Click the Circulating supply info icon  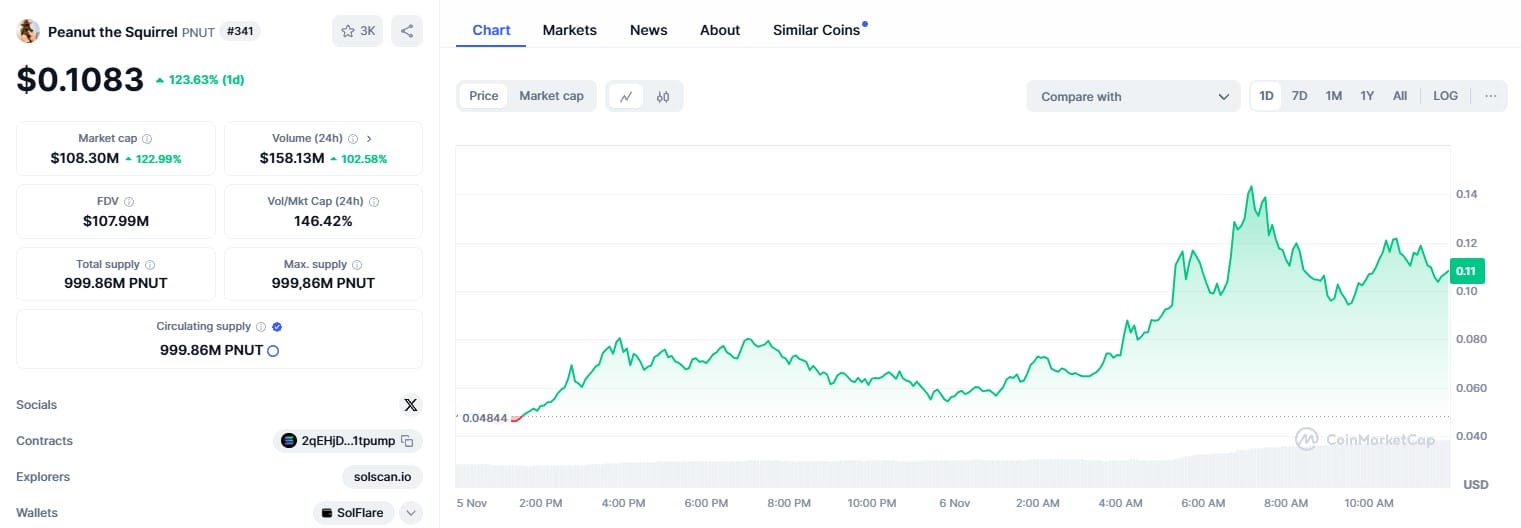(x=261, y=327)
